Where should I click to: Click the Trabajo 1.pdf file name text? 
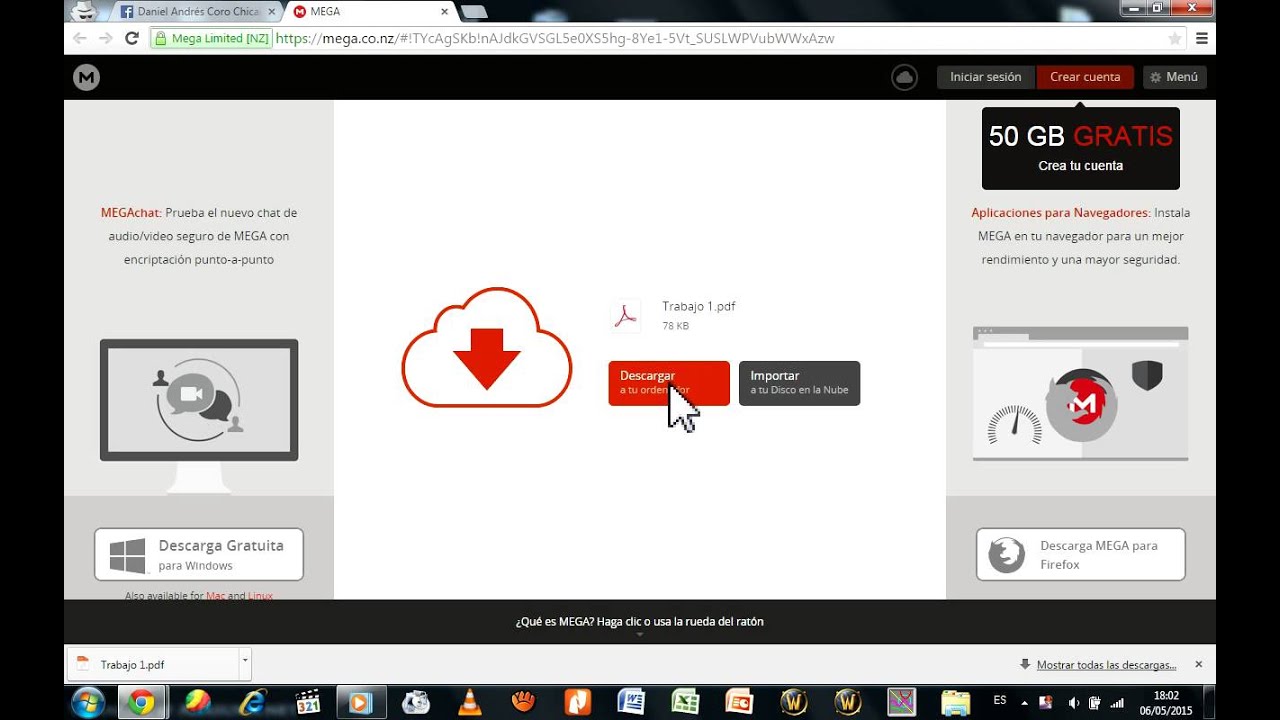[x=698, y=306]
